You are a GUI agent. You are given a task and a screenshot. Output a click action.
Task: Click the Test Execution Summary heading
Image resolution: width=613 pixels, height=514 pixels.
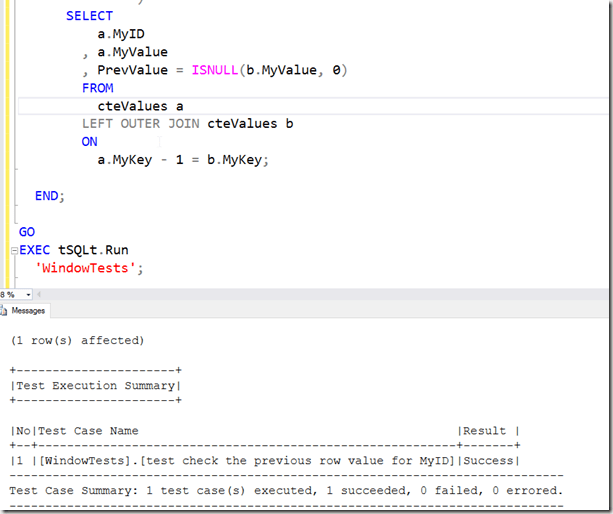pyautogui.click(x=95, y=385)
